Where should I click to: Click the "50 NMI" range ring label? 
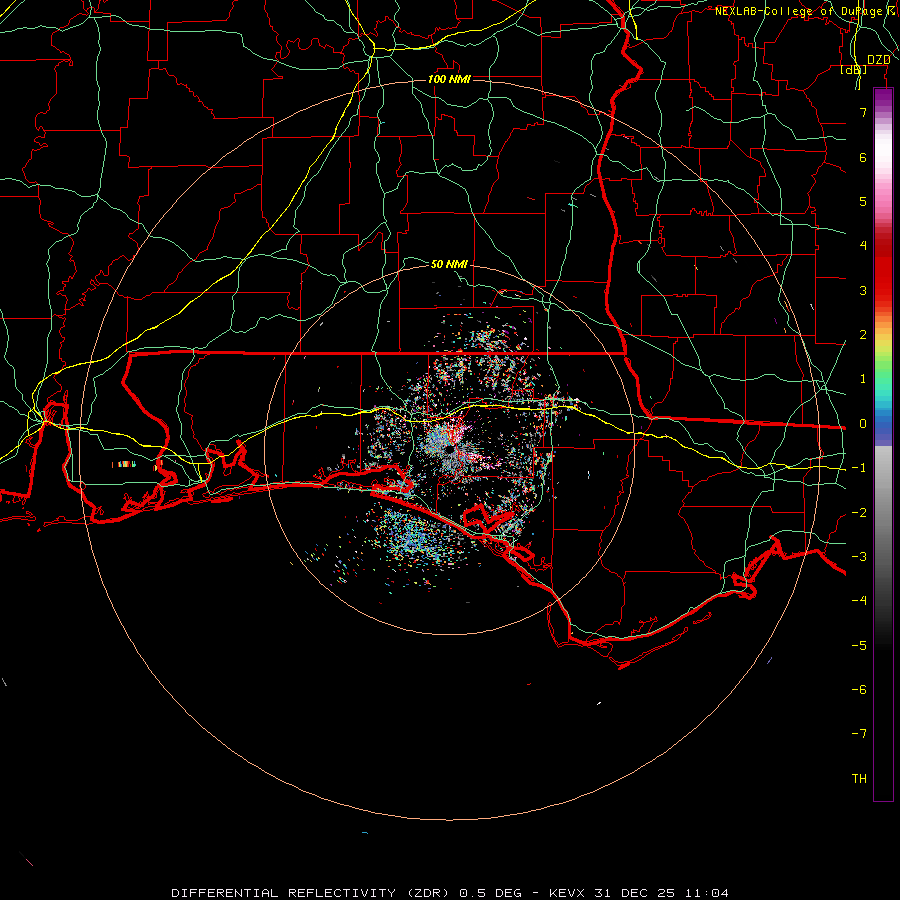point(449,264)
